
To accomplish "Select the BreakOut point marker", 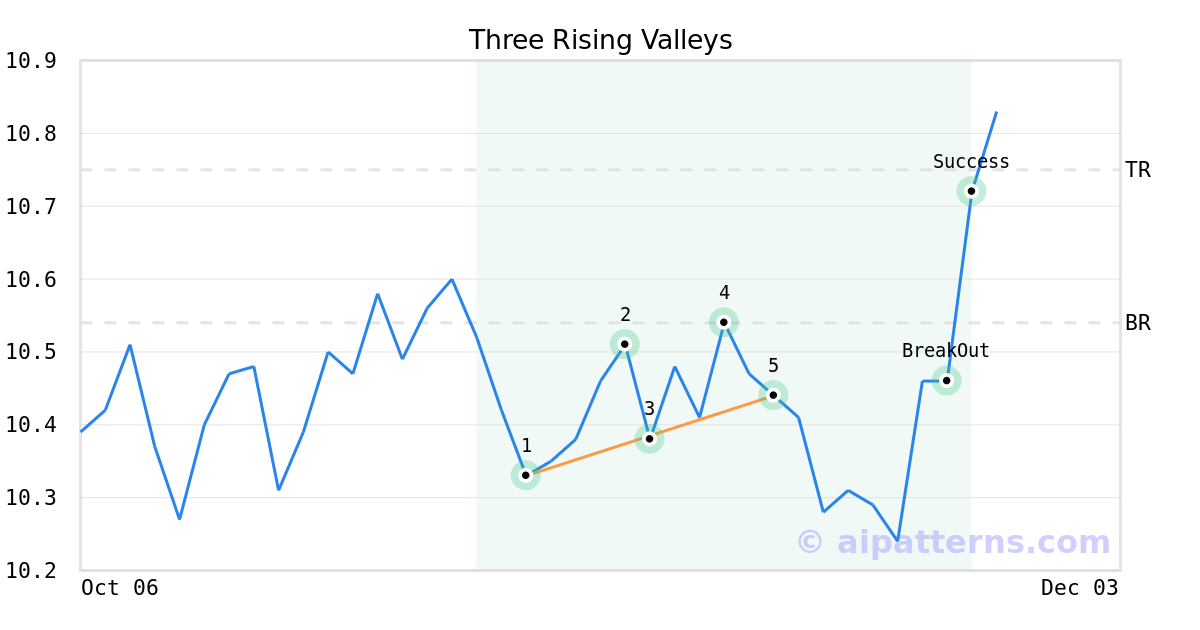I will [947, 380].
